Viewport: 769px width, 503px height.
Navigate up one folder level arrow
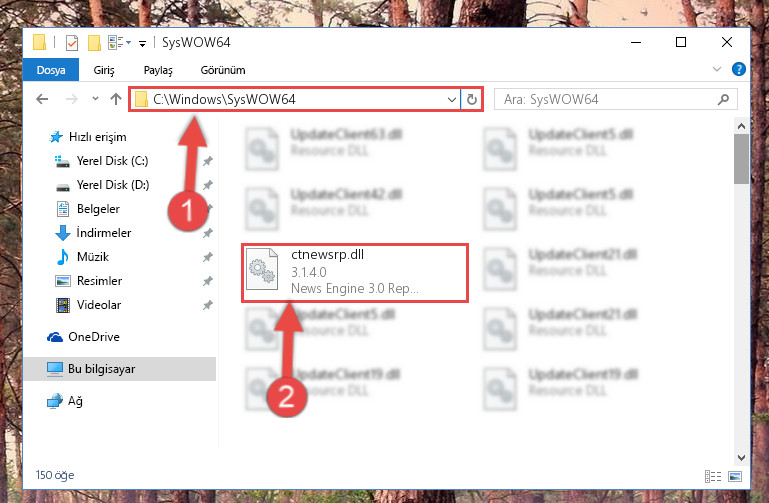click(x=116, y=100)
